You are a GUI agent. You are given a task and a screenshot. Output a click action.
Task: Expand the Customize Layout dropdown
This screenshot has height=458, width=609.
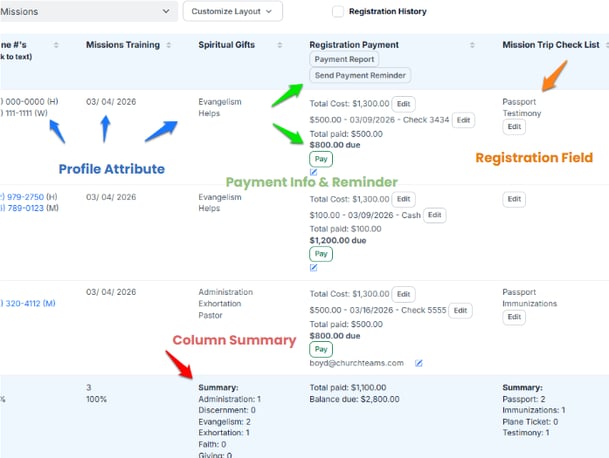(x=232, y=12)
